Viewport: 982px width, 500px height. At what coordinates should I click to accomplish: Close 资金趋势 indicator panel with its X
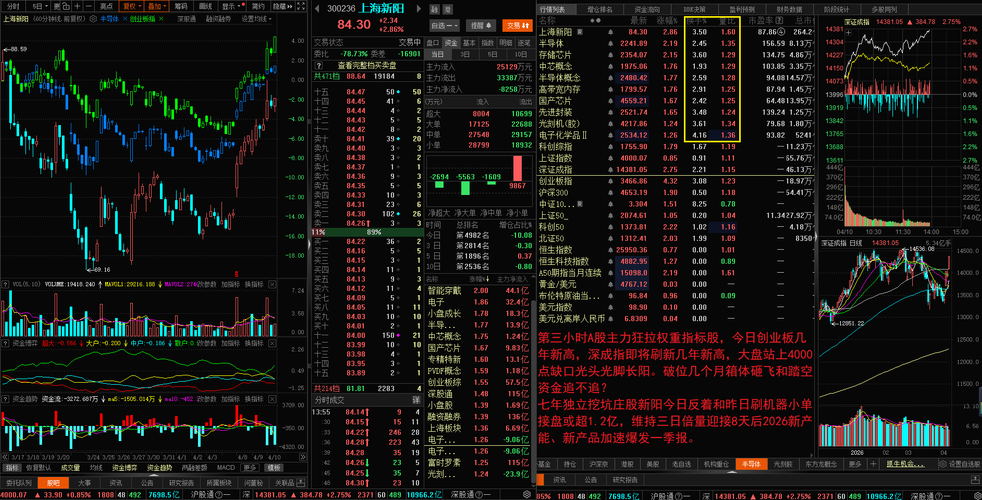click(272, 398)
